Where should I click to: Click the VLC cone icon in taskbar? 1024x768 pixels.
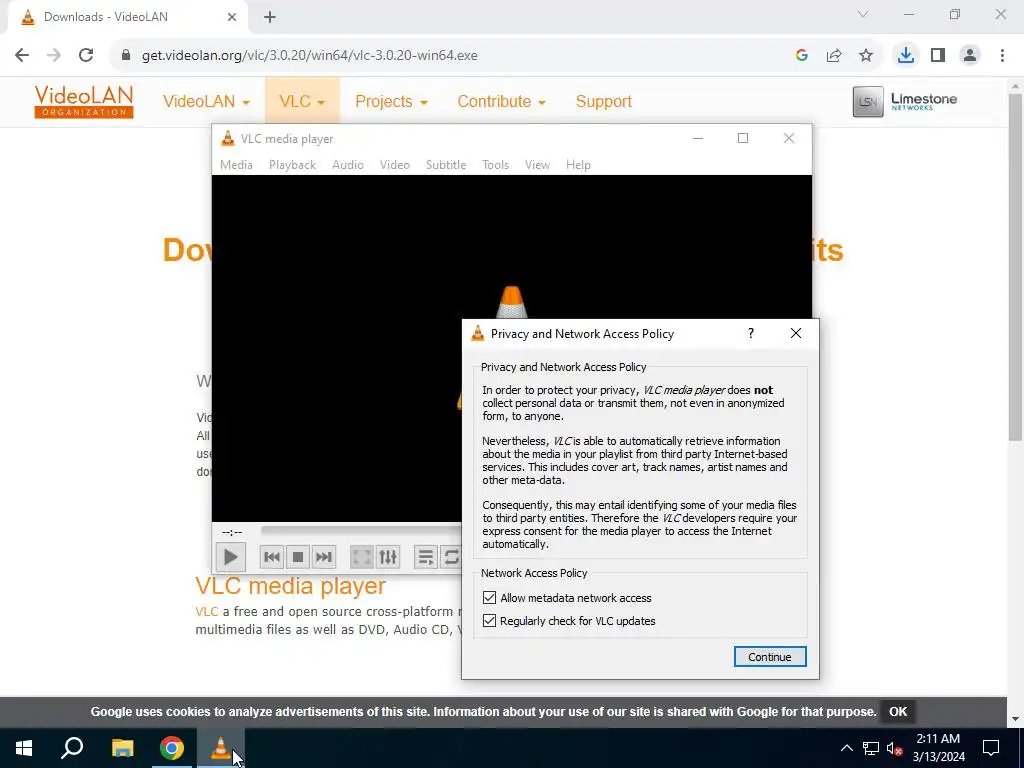pyautogui.click(x=221, y=748)
